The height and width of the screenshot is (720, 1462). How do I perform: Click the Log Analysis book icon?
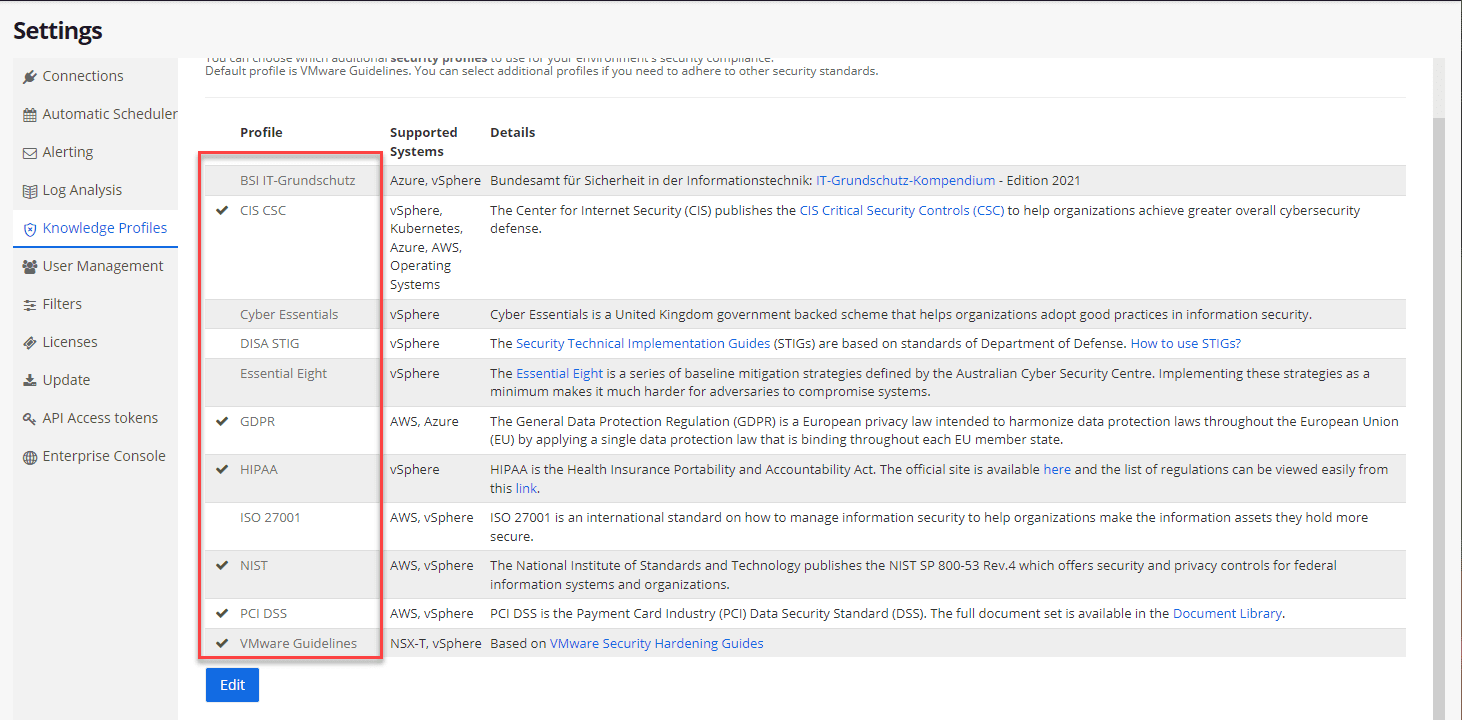coord(30,191)
